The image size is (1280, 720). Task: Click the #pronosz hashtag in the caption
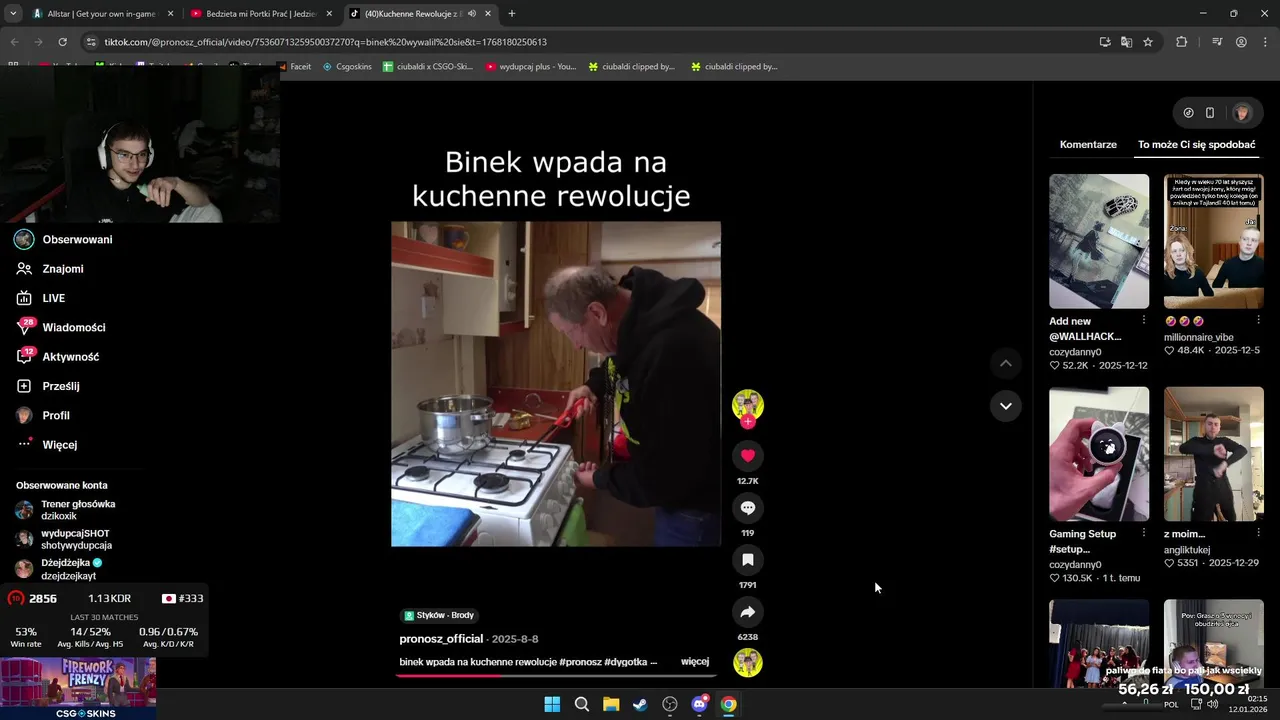tap(580, 662)
